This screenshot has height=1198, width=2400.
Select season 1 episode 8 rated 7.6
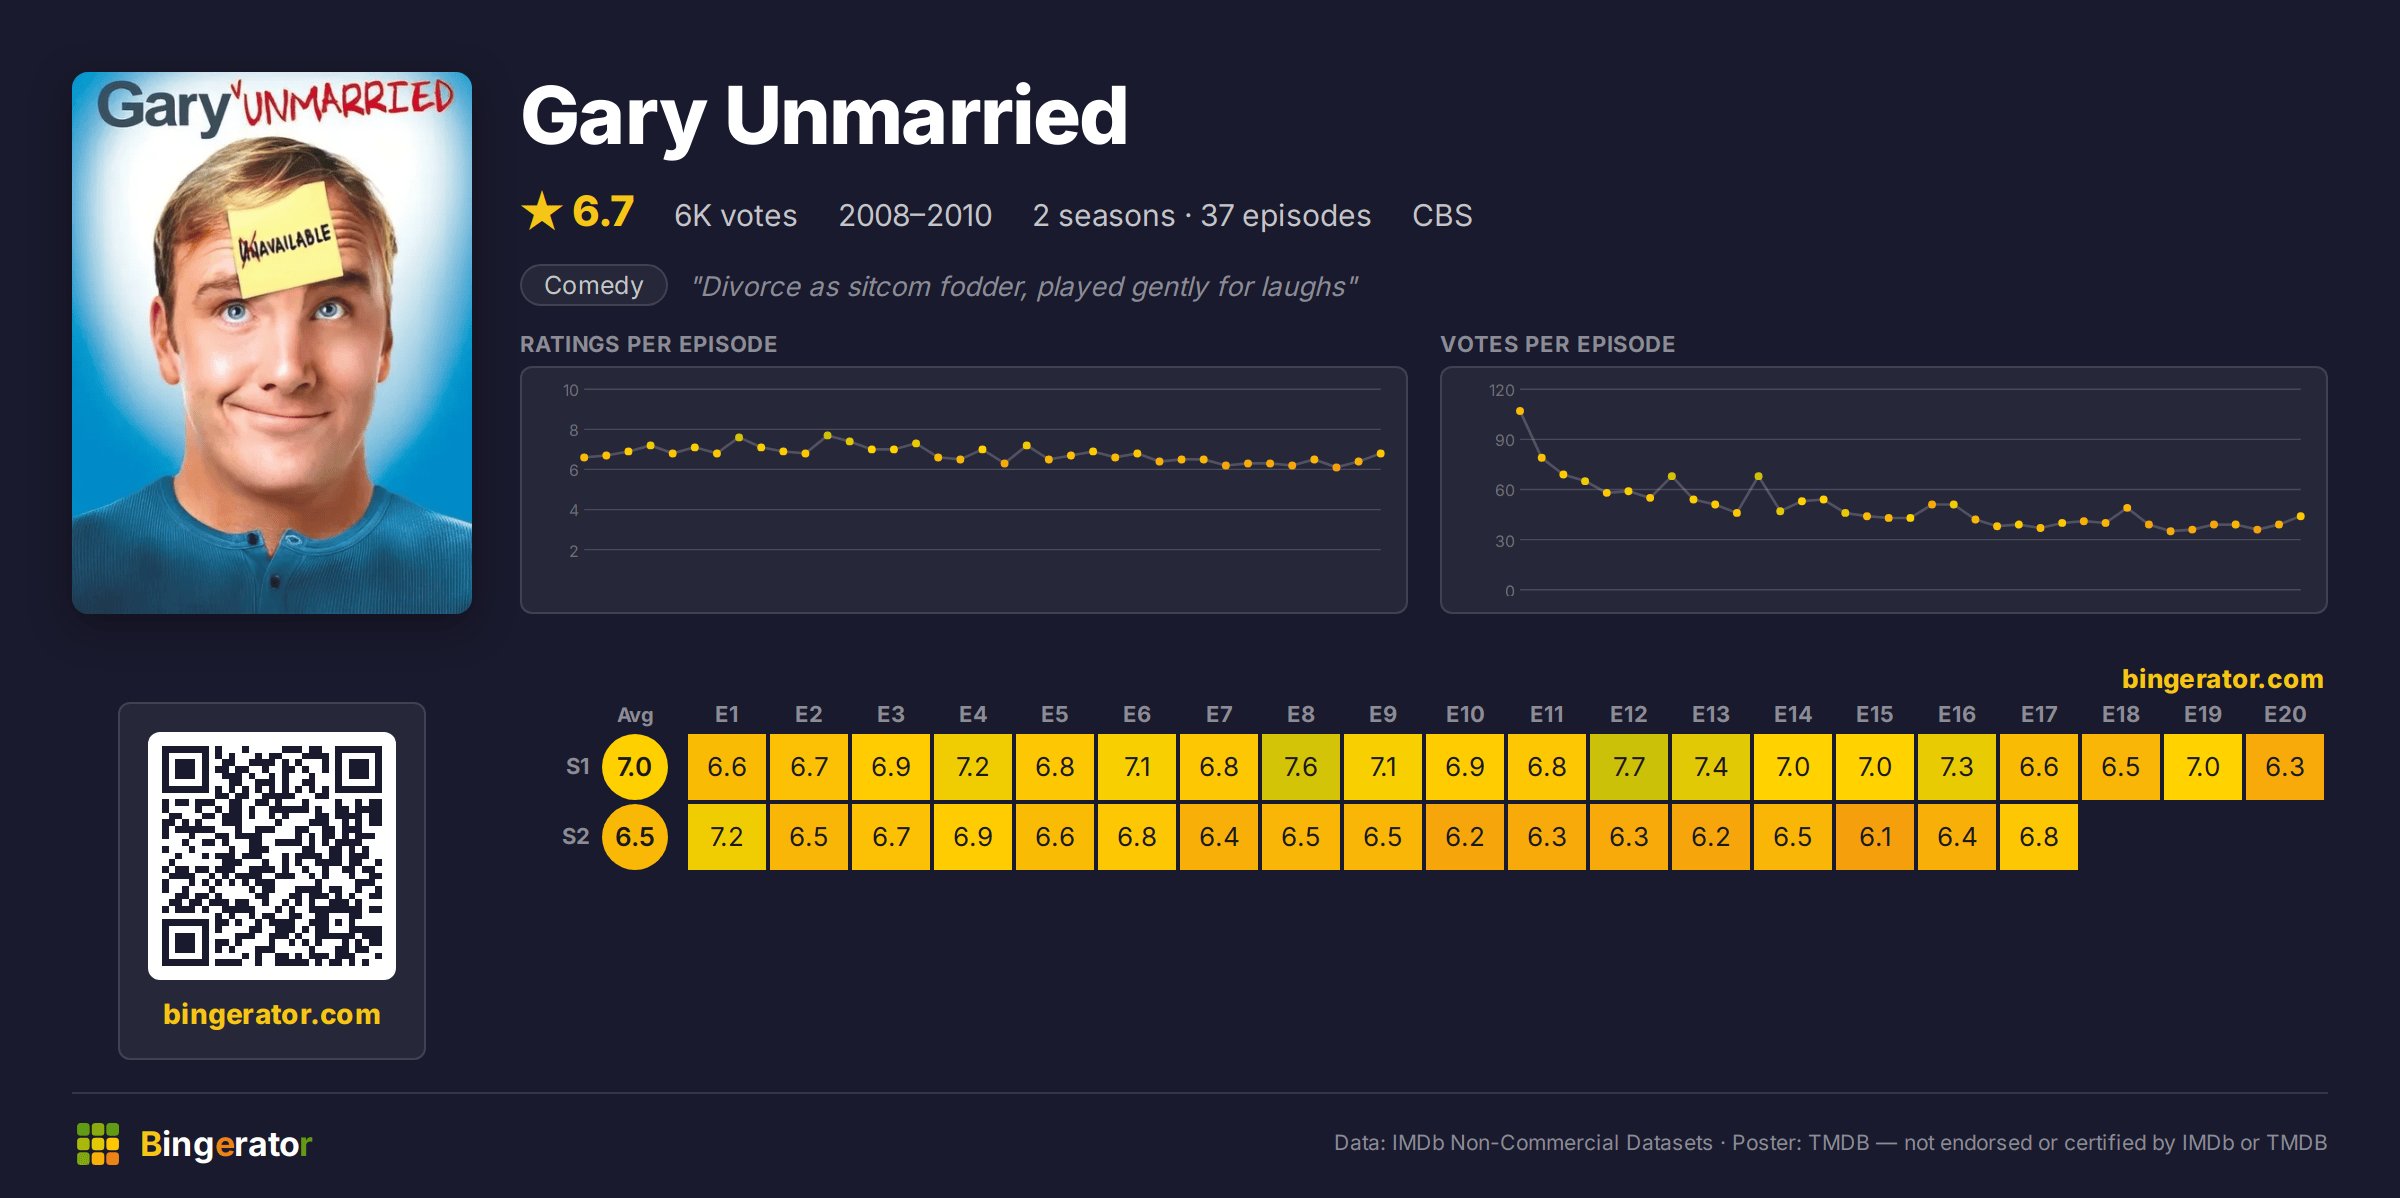tap(1301, 767)
